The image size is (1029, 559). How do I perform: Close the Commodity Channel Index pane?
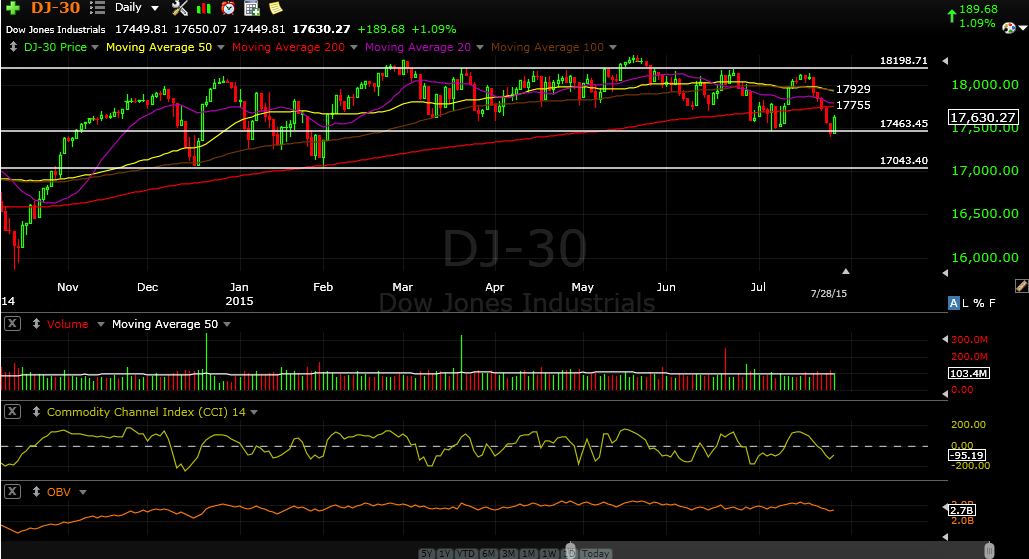click(x=12, y=411)
